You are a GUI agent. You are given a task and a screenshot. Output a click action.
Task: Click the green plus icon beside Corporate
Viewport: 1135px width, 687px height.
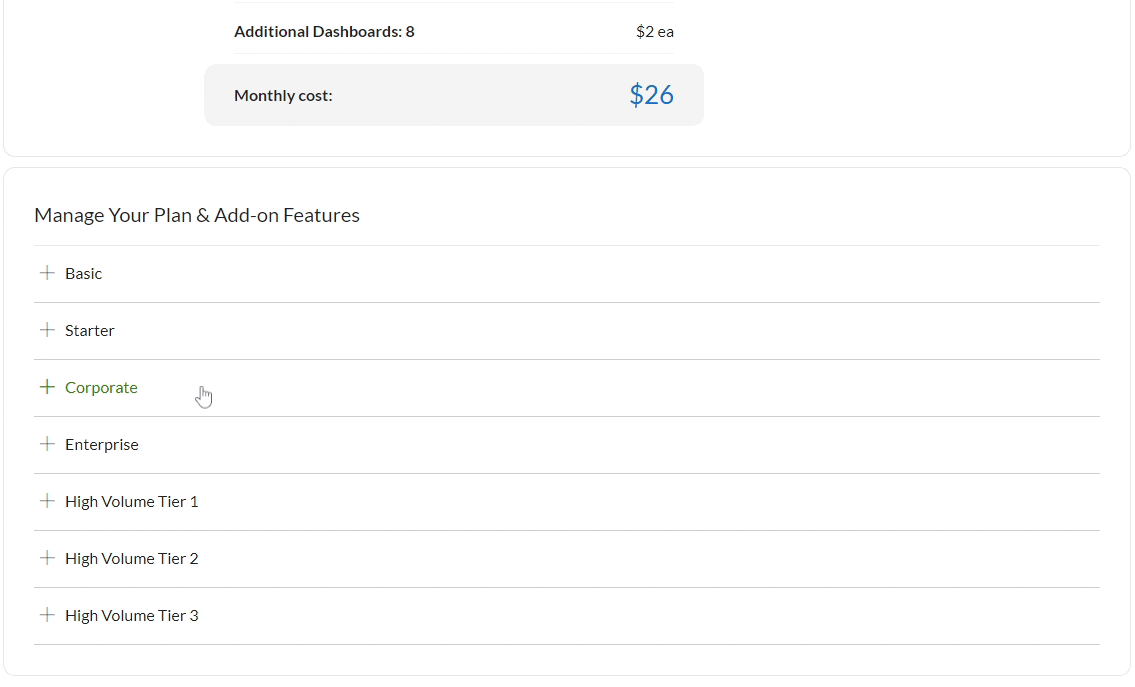46,387
